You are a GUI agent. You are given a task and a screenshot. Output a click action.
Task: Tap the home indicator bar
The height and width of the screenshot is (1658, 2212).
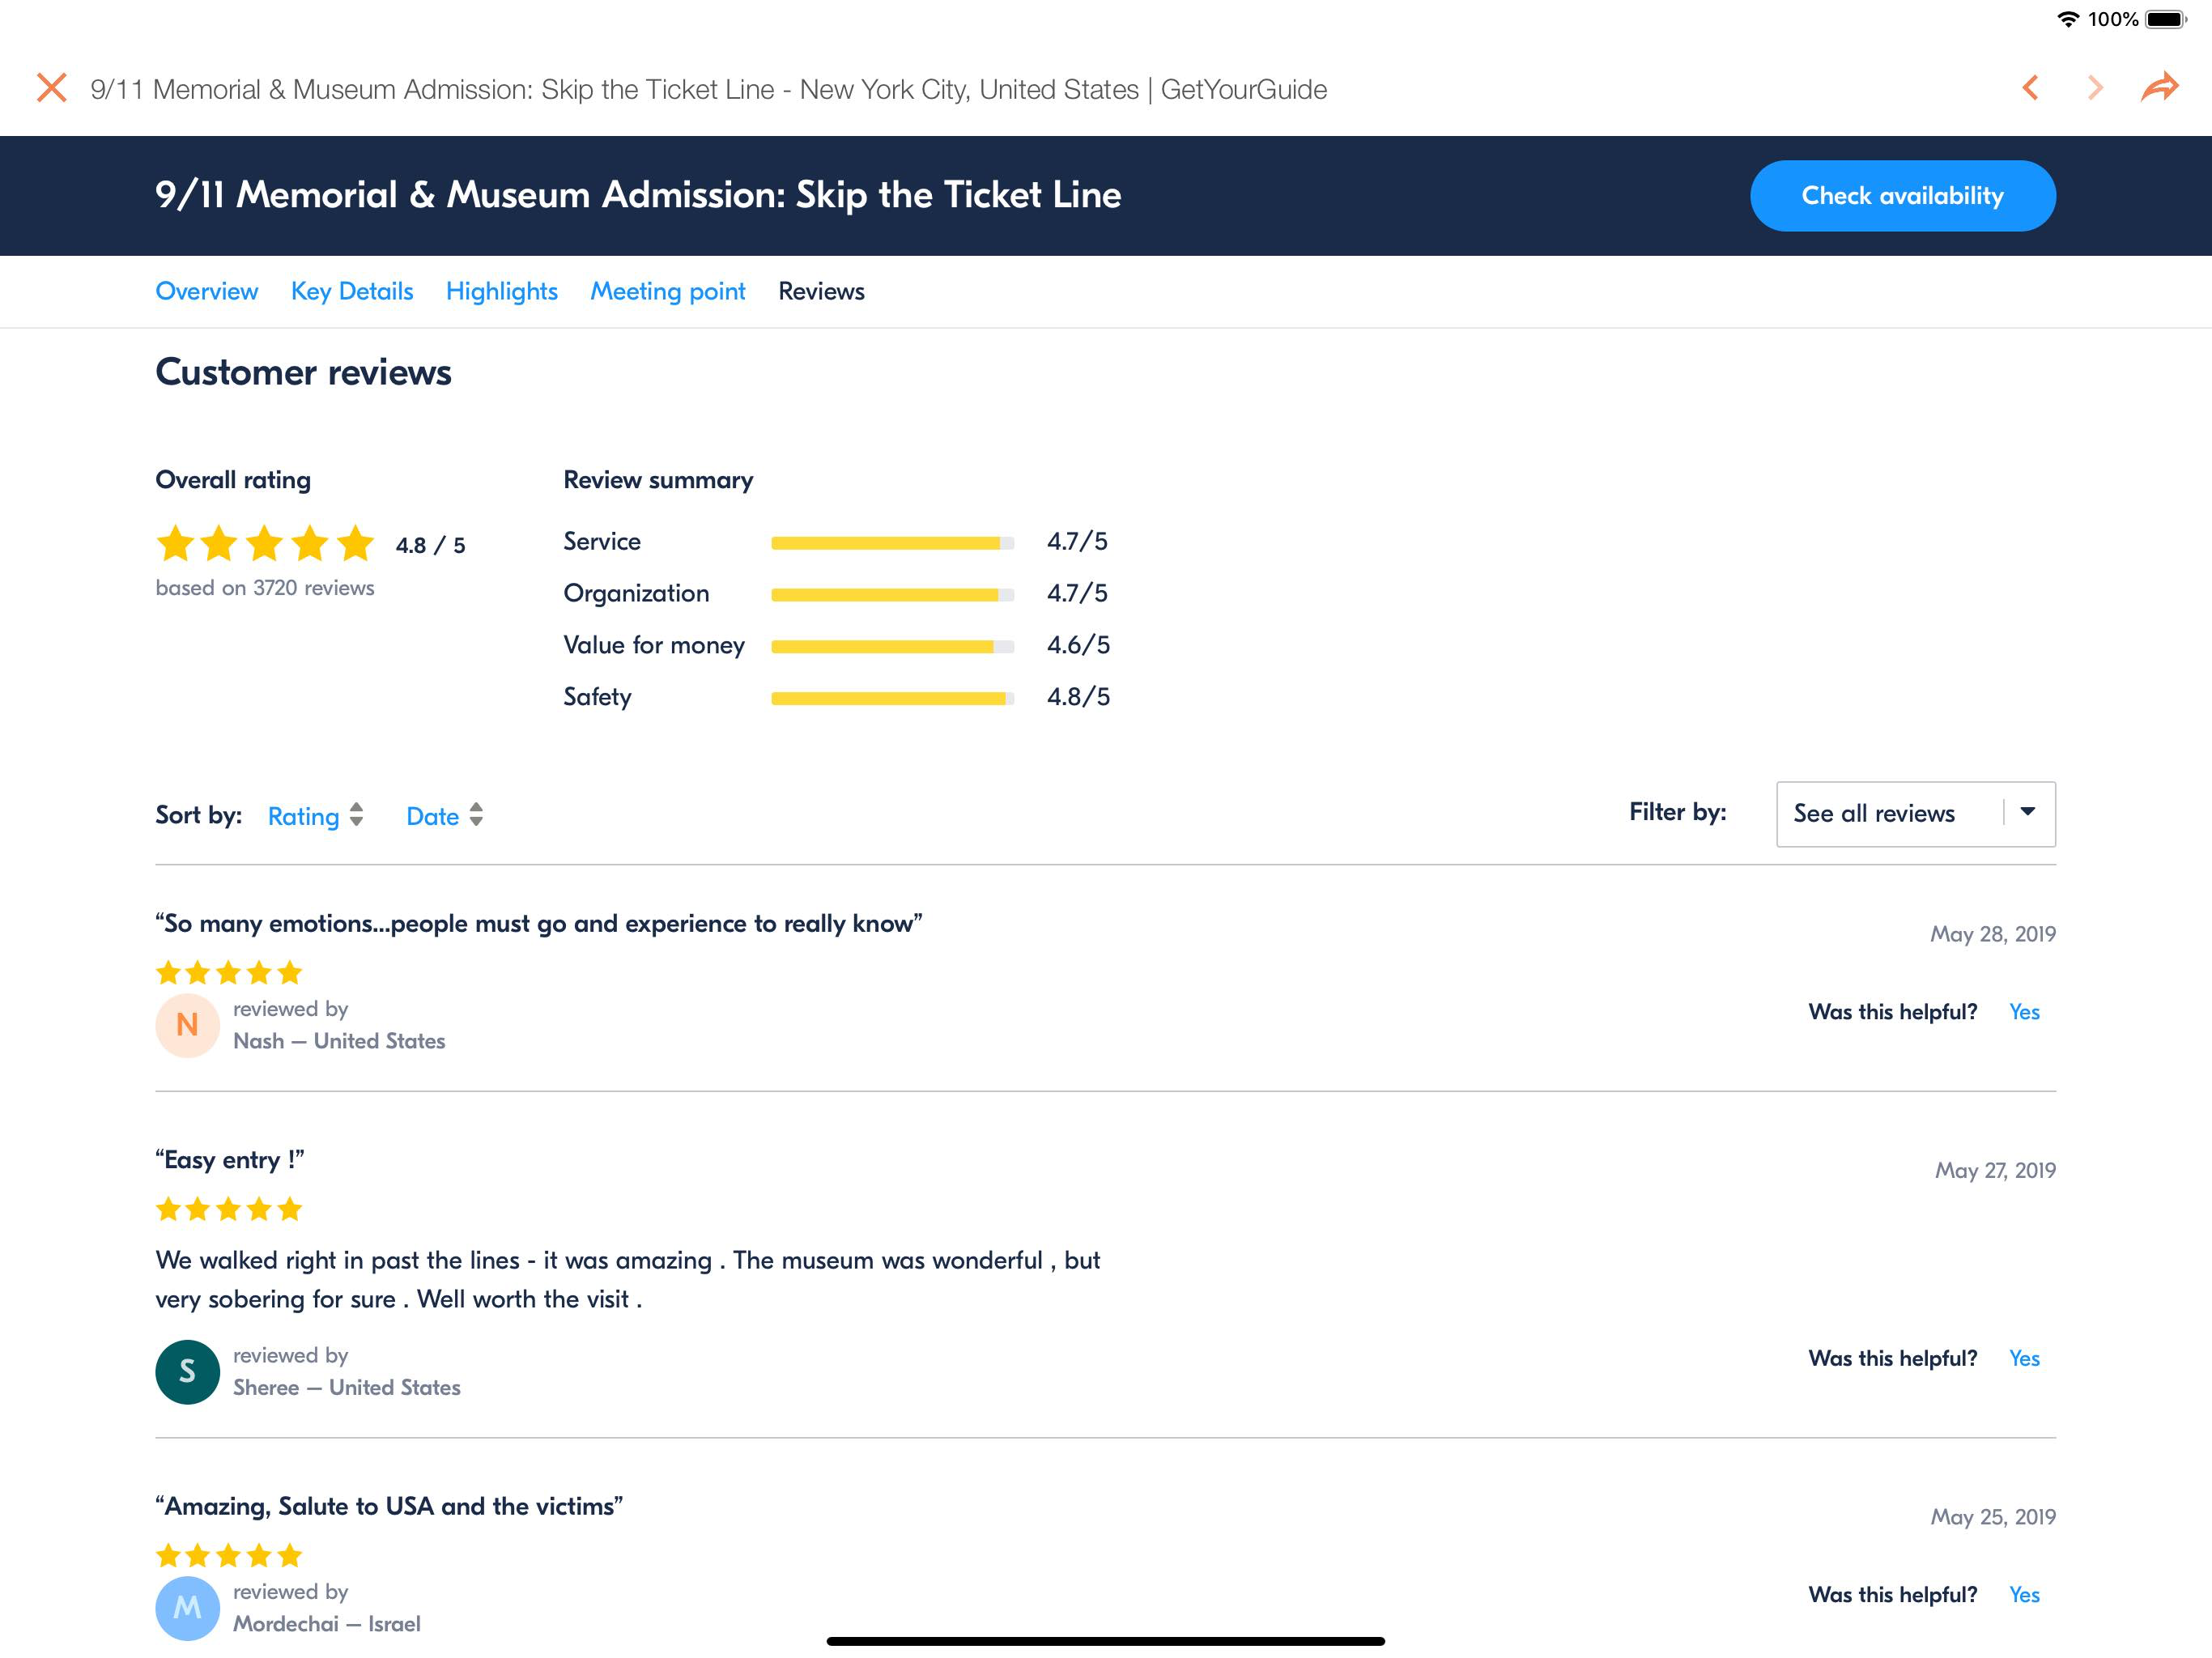tap(1106, 1641)
